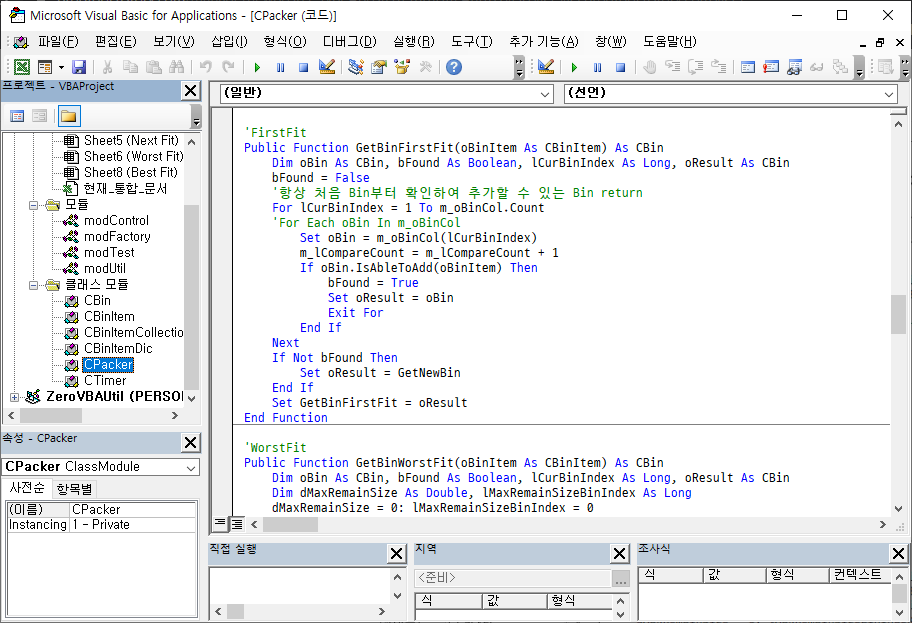Click the Step Out debug icon
Screen dimensions: 912x623
(x=719, y=67)
